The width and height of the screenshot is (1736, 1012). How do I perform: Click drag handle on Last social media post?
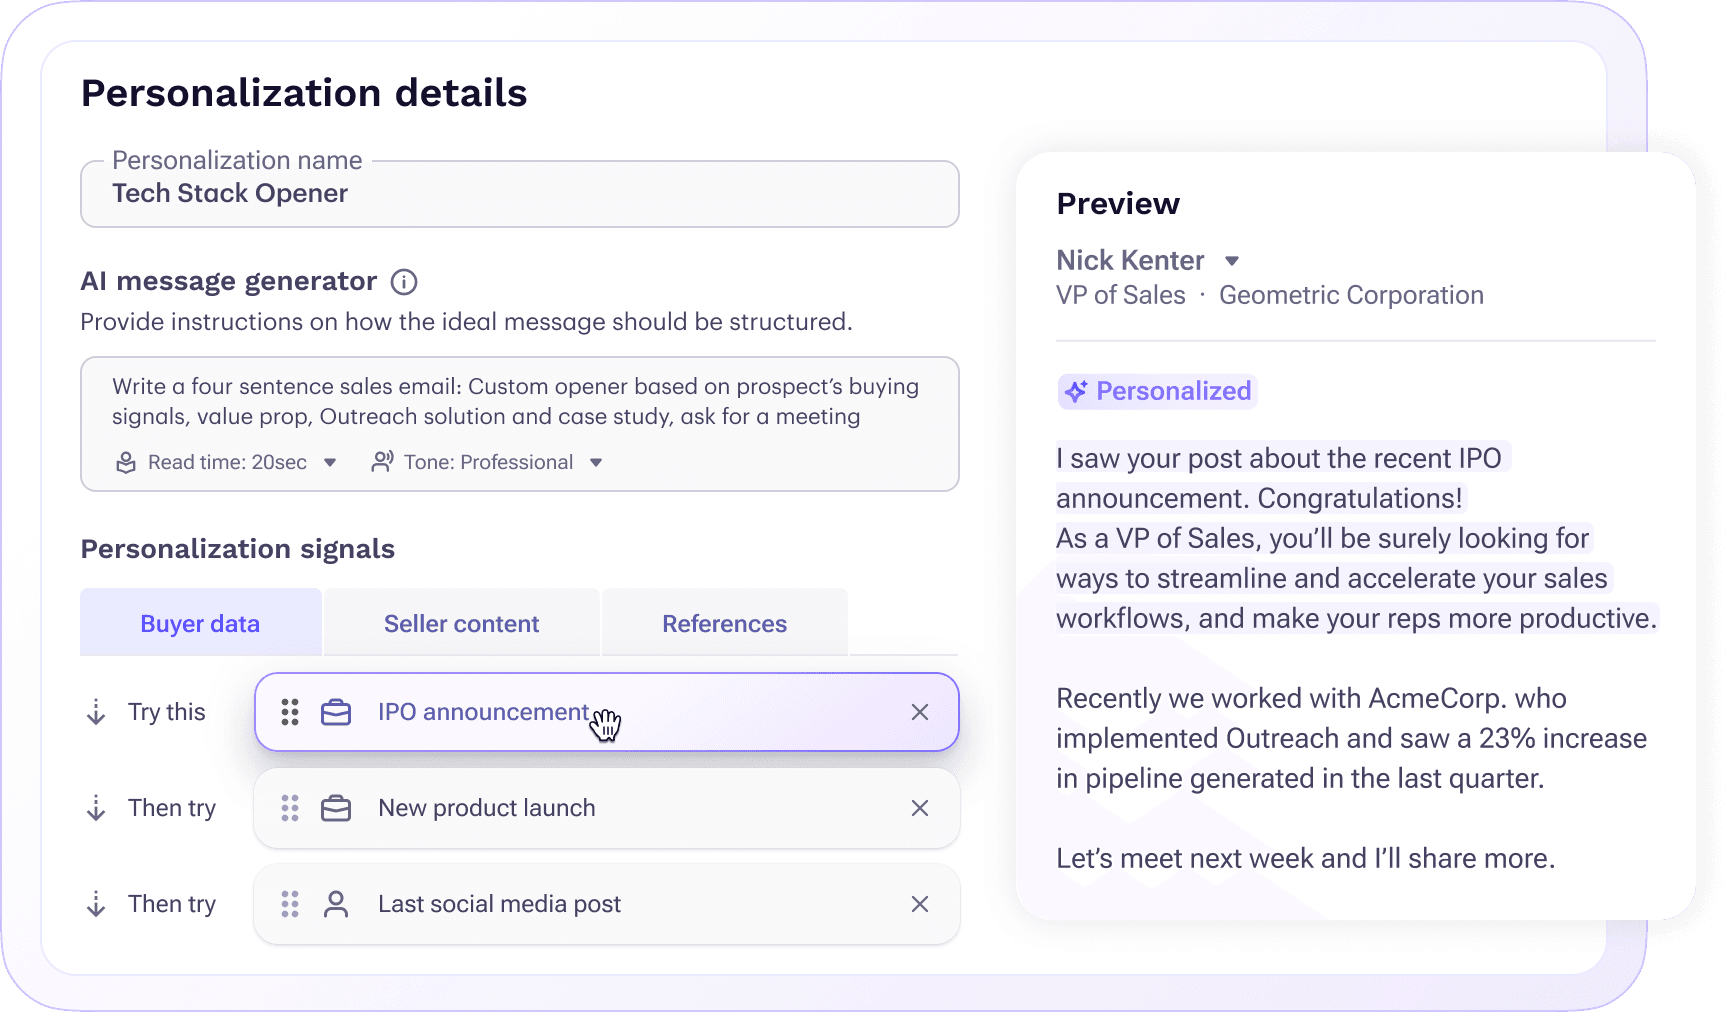click(290, 904)
